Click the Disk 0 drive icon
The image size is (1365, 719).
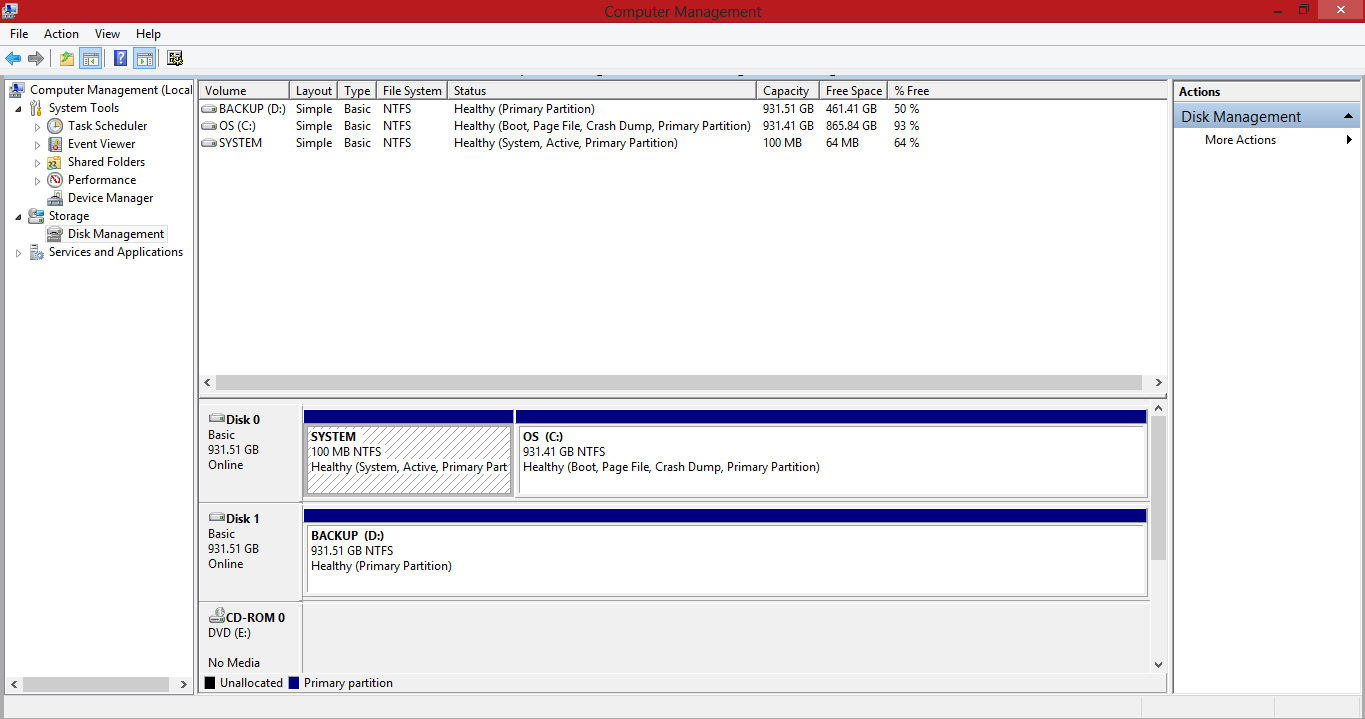tap(216, 420)
